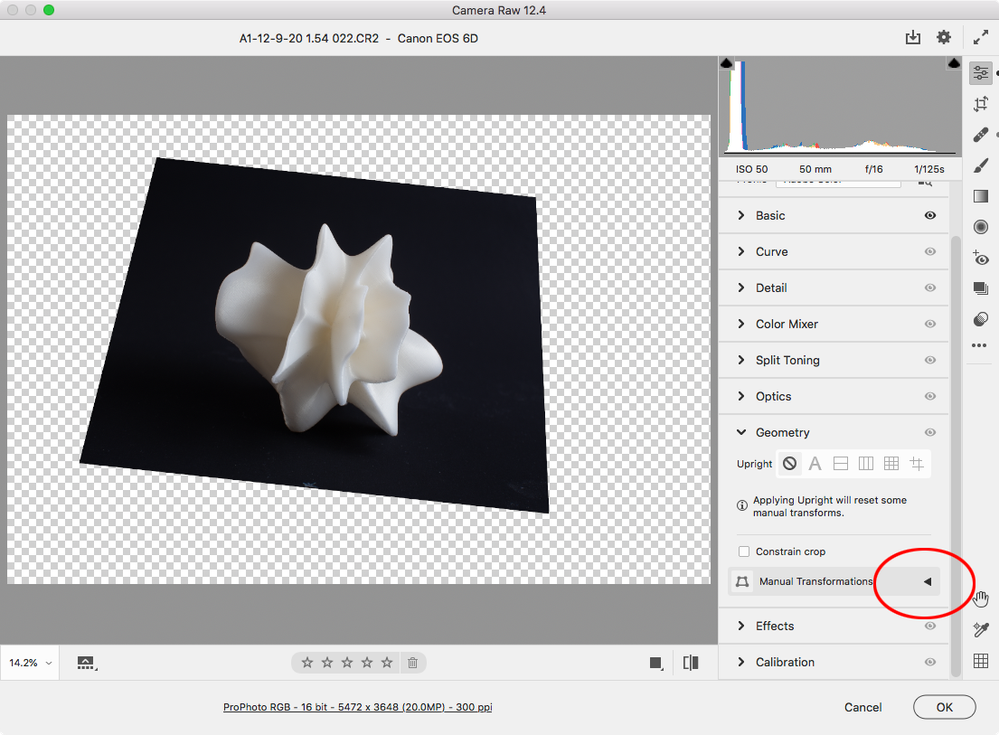Rate the image five stars
Viewport: 999px width, 735px height.
pyautogui.click(x=387, y=663)
